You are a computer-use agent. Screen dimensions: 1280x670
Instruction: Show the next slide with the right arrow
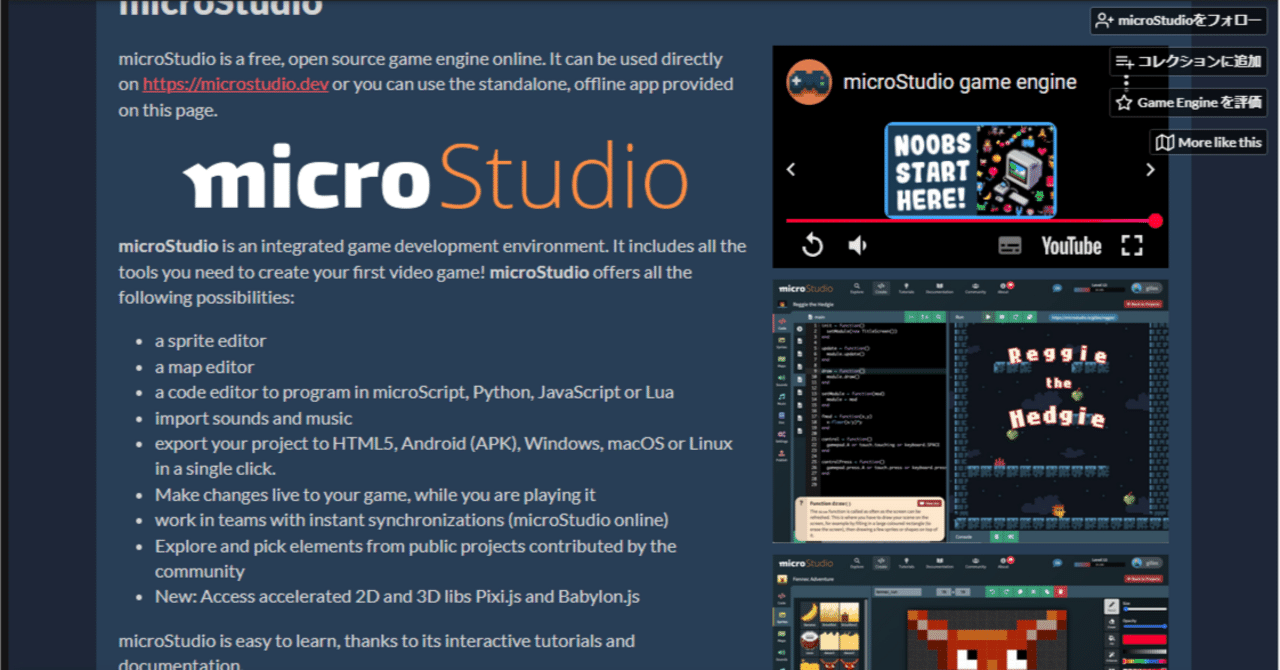coord(1148,169)
